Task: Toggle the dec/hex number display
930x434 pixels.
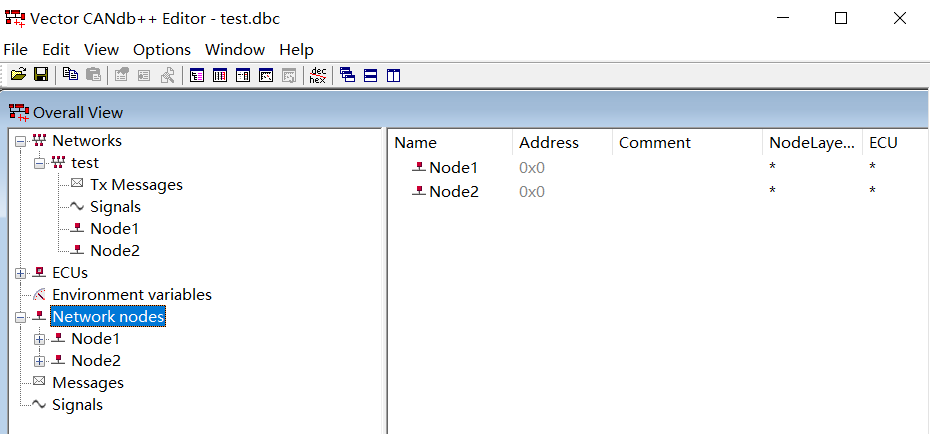Action: (x=317, y=75)
